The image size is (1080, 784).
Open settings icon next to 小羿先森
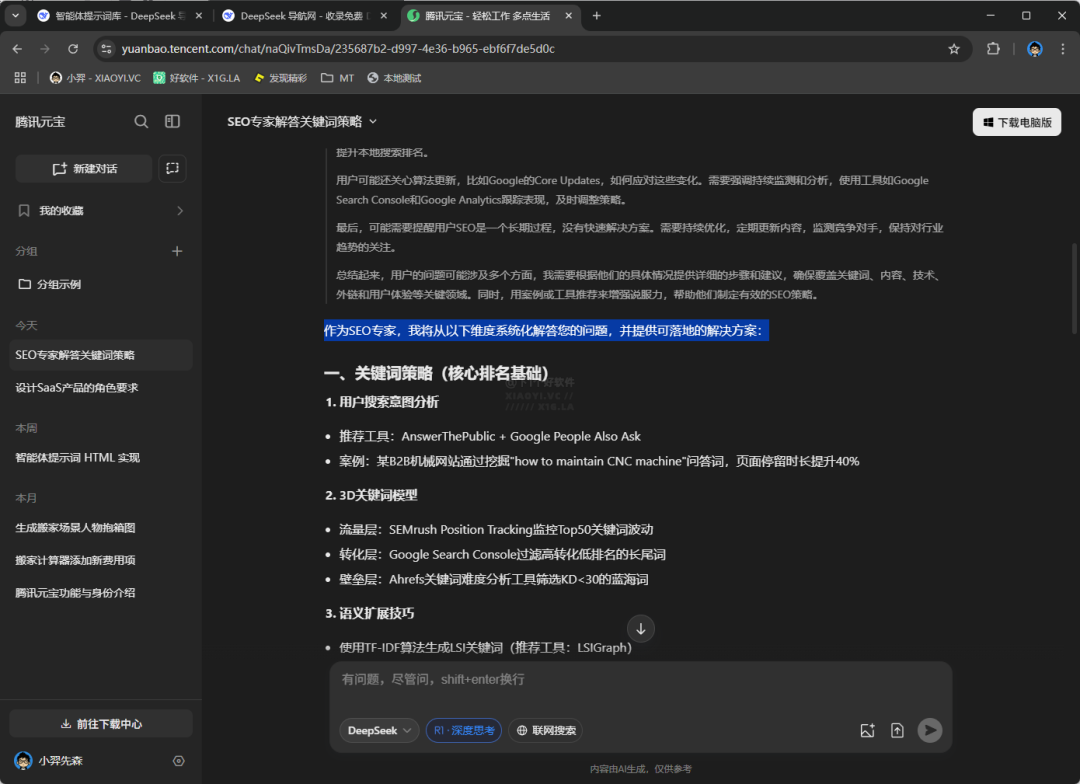click(x=178, y=761)
